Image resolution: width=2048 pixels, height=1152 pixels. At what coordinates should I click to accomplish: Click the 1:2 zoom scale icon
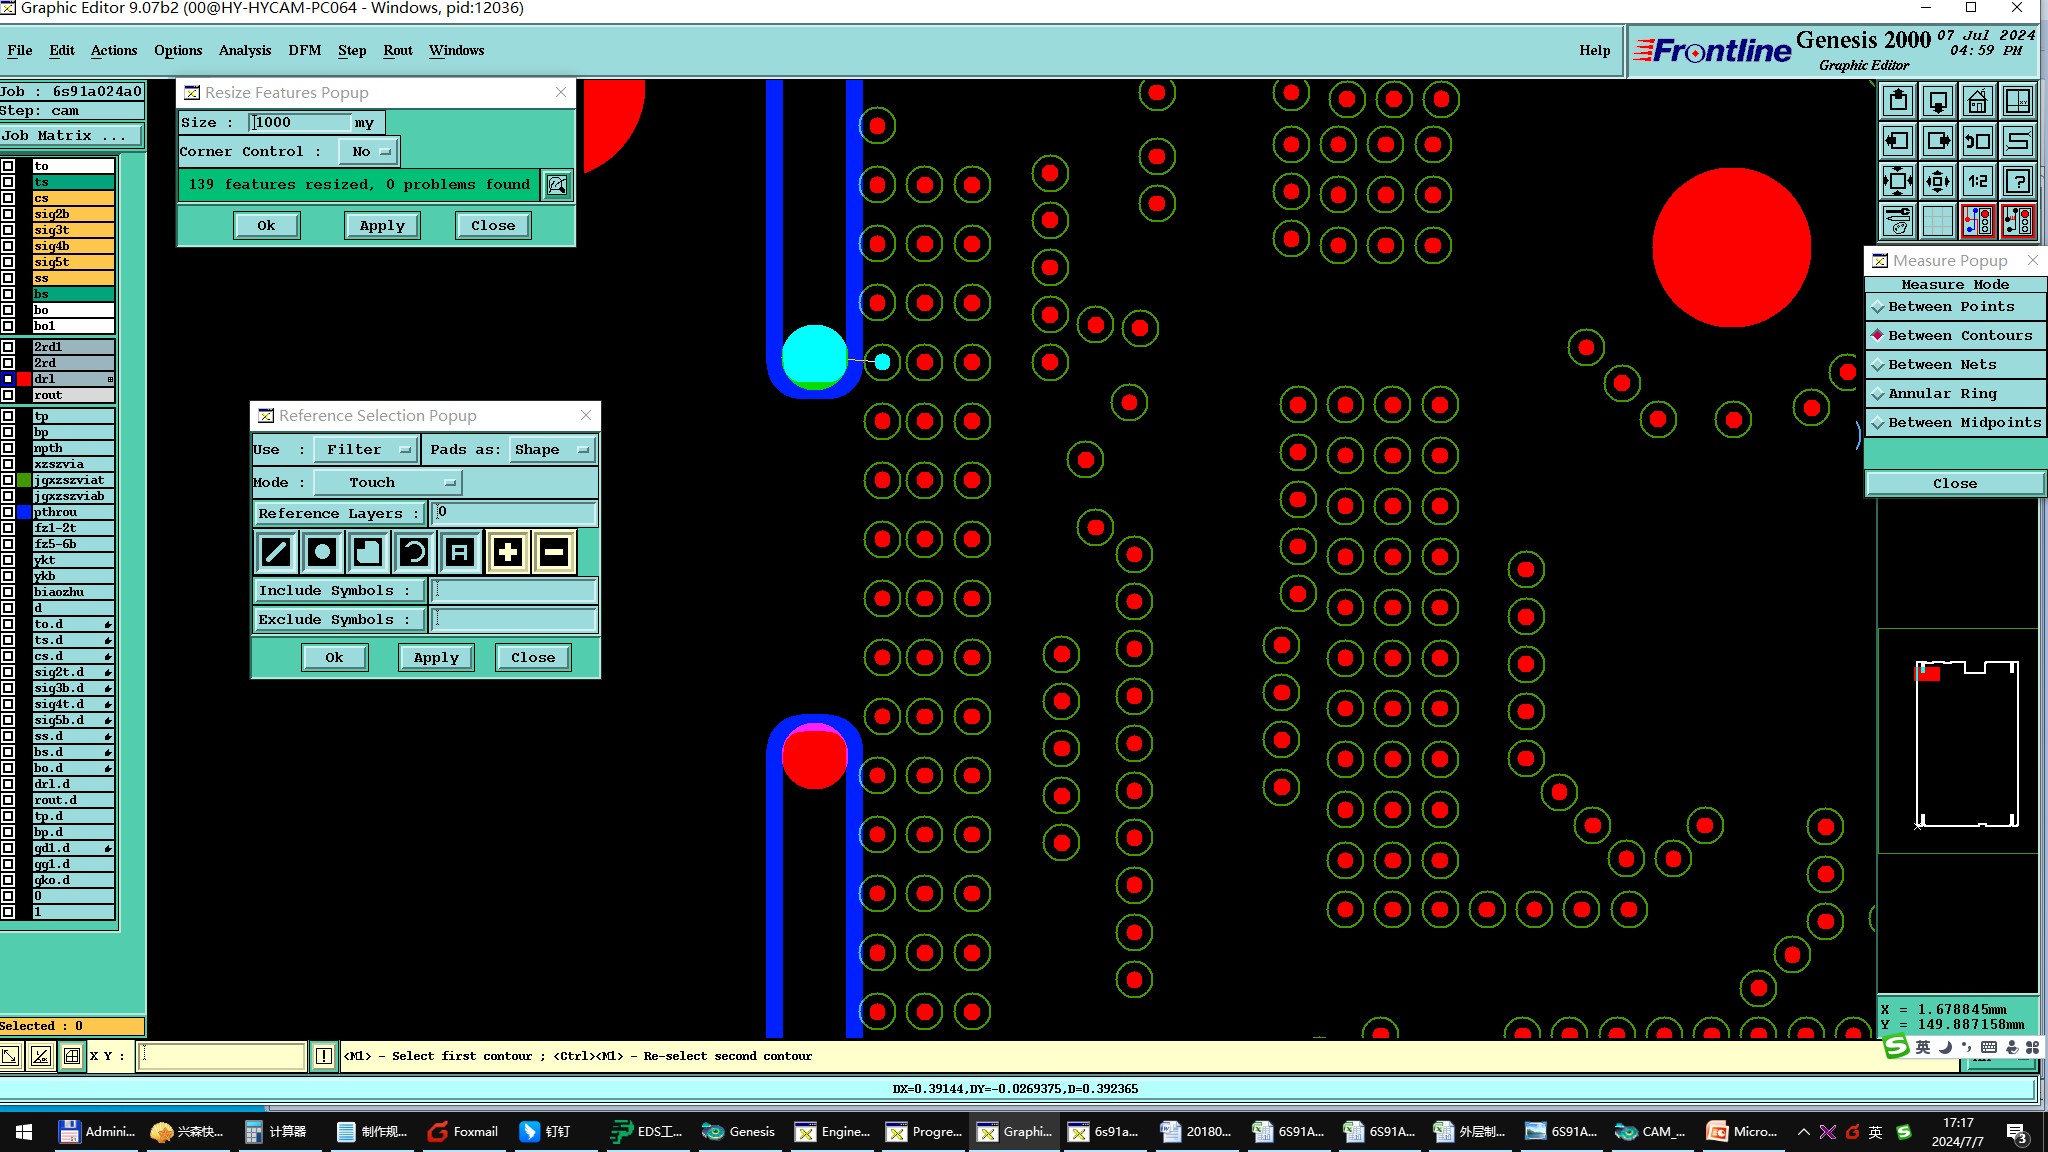[x=1977, y=181]
